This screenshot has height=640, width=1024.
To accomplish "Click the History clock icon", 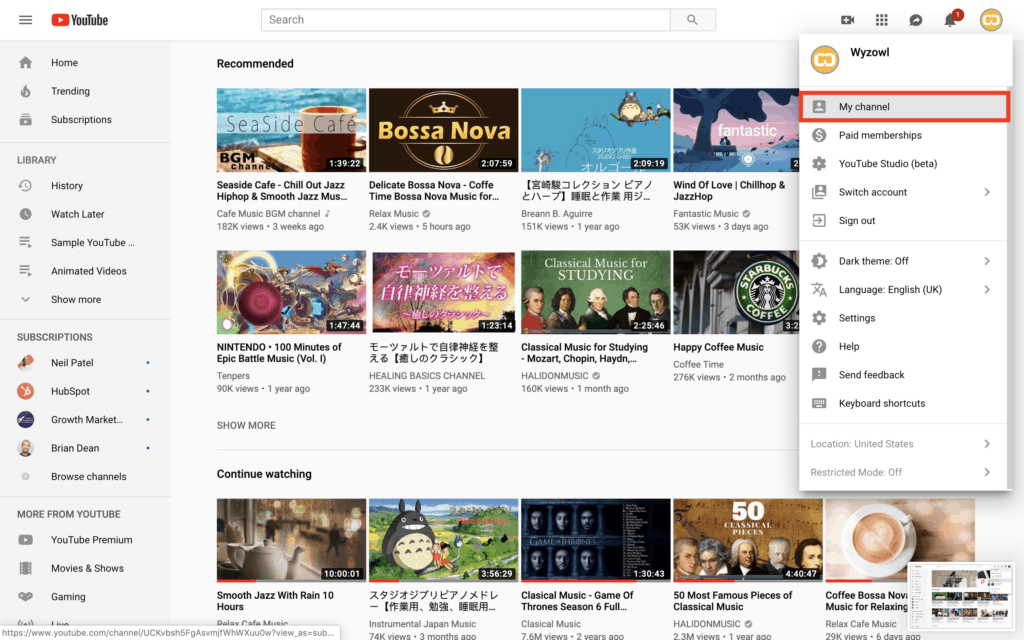I will [x=25, y=185].
